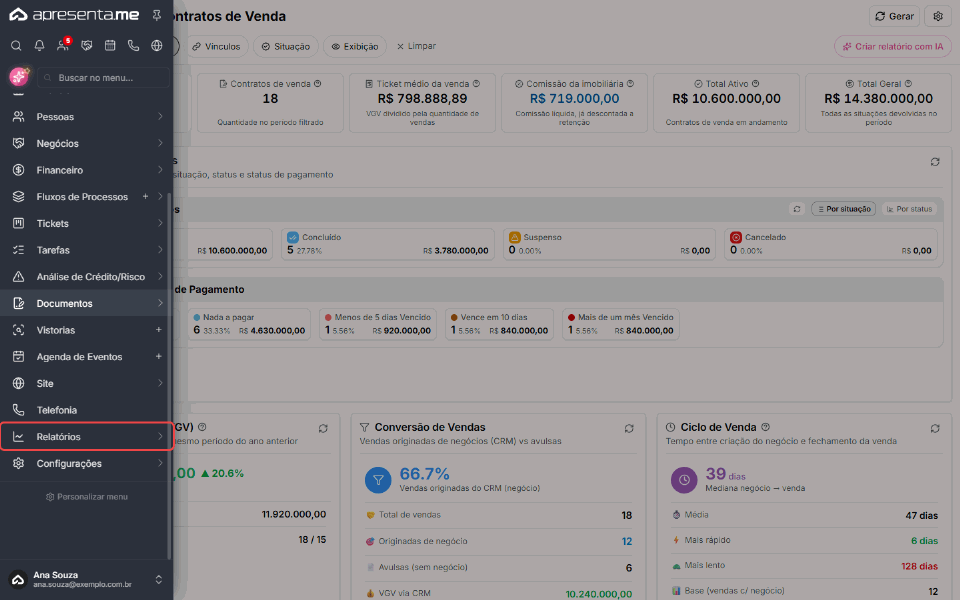Refresh the Ciclo de Venda card
The width and height of the screenshot is (960, 600).
pos(935,429)
